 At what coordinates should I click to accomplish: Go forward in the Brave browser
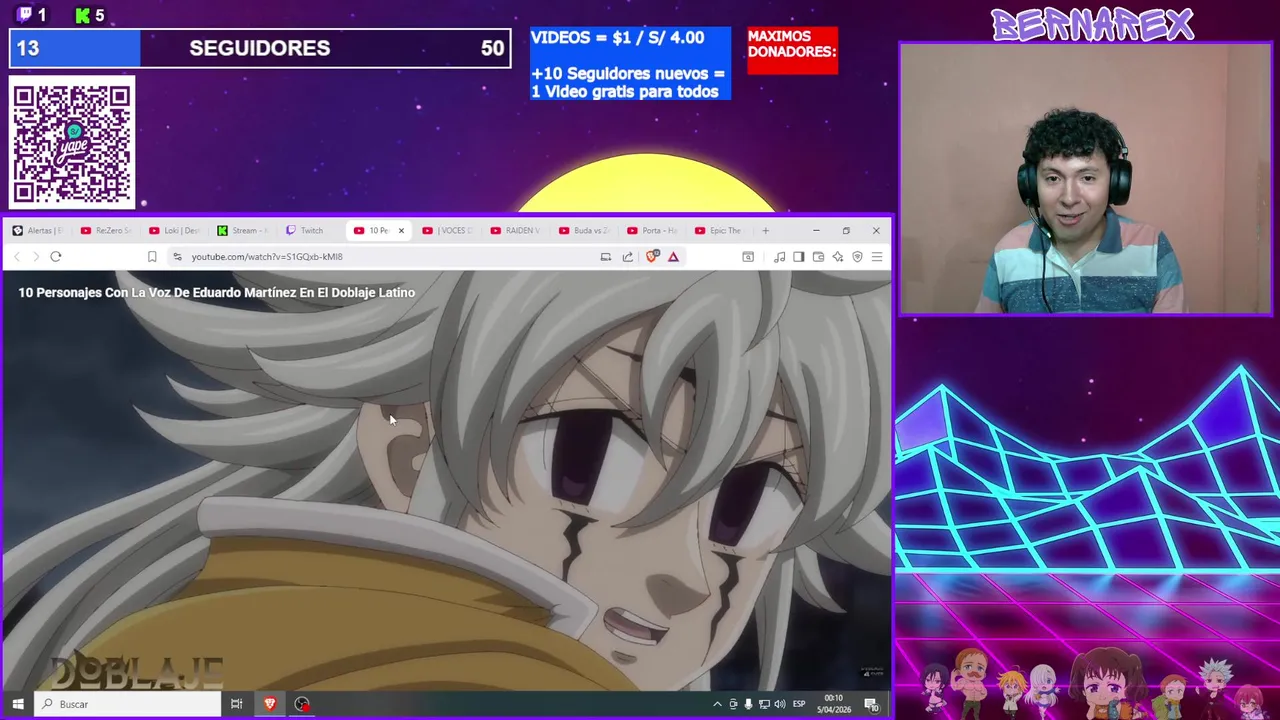click(x=36, y=257)
